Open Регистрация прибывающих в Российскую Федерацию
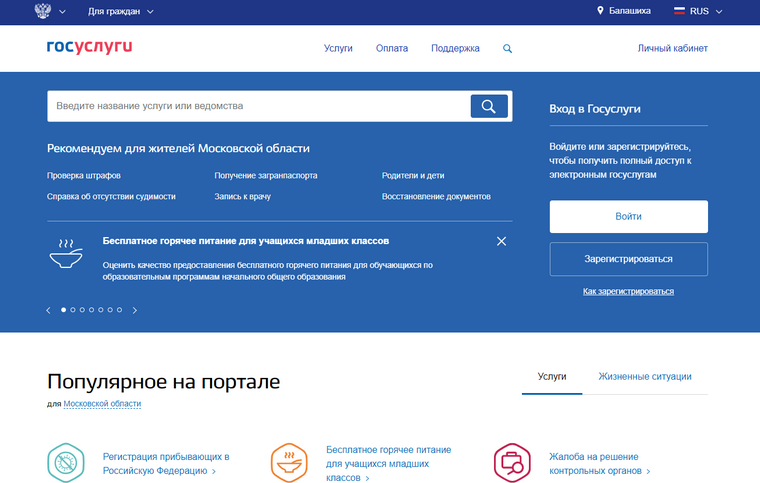 pyautogui.click(x=166, y=464)
